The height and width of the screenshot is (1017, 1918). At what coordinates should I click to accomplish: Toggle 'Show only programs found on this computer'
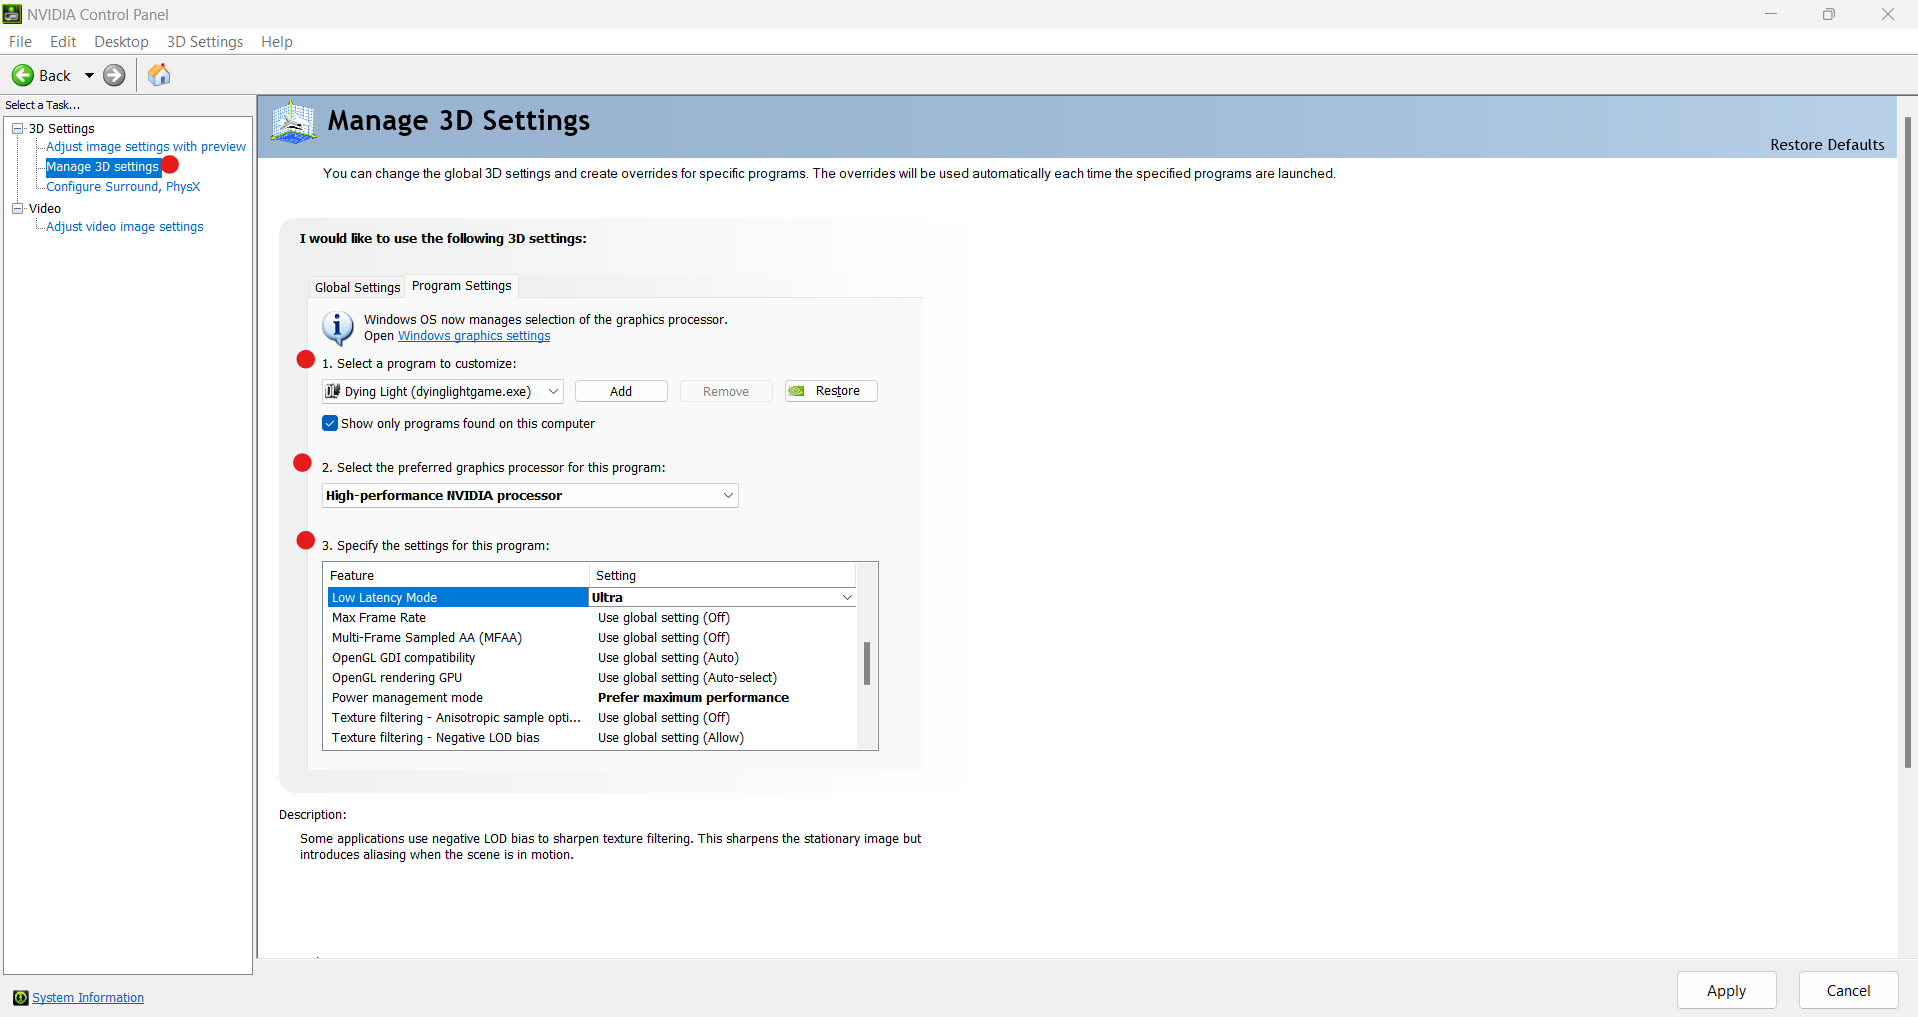pyautogui.click(x=330, y=423)
